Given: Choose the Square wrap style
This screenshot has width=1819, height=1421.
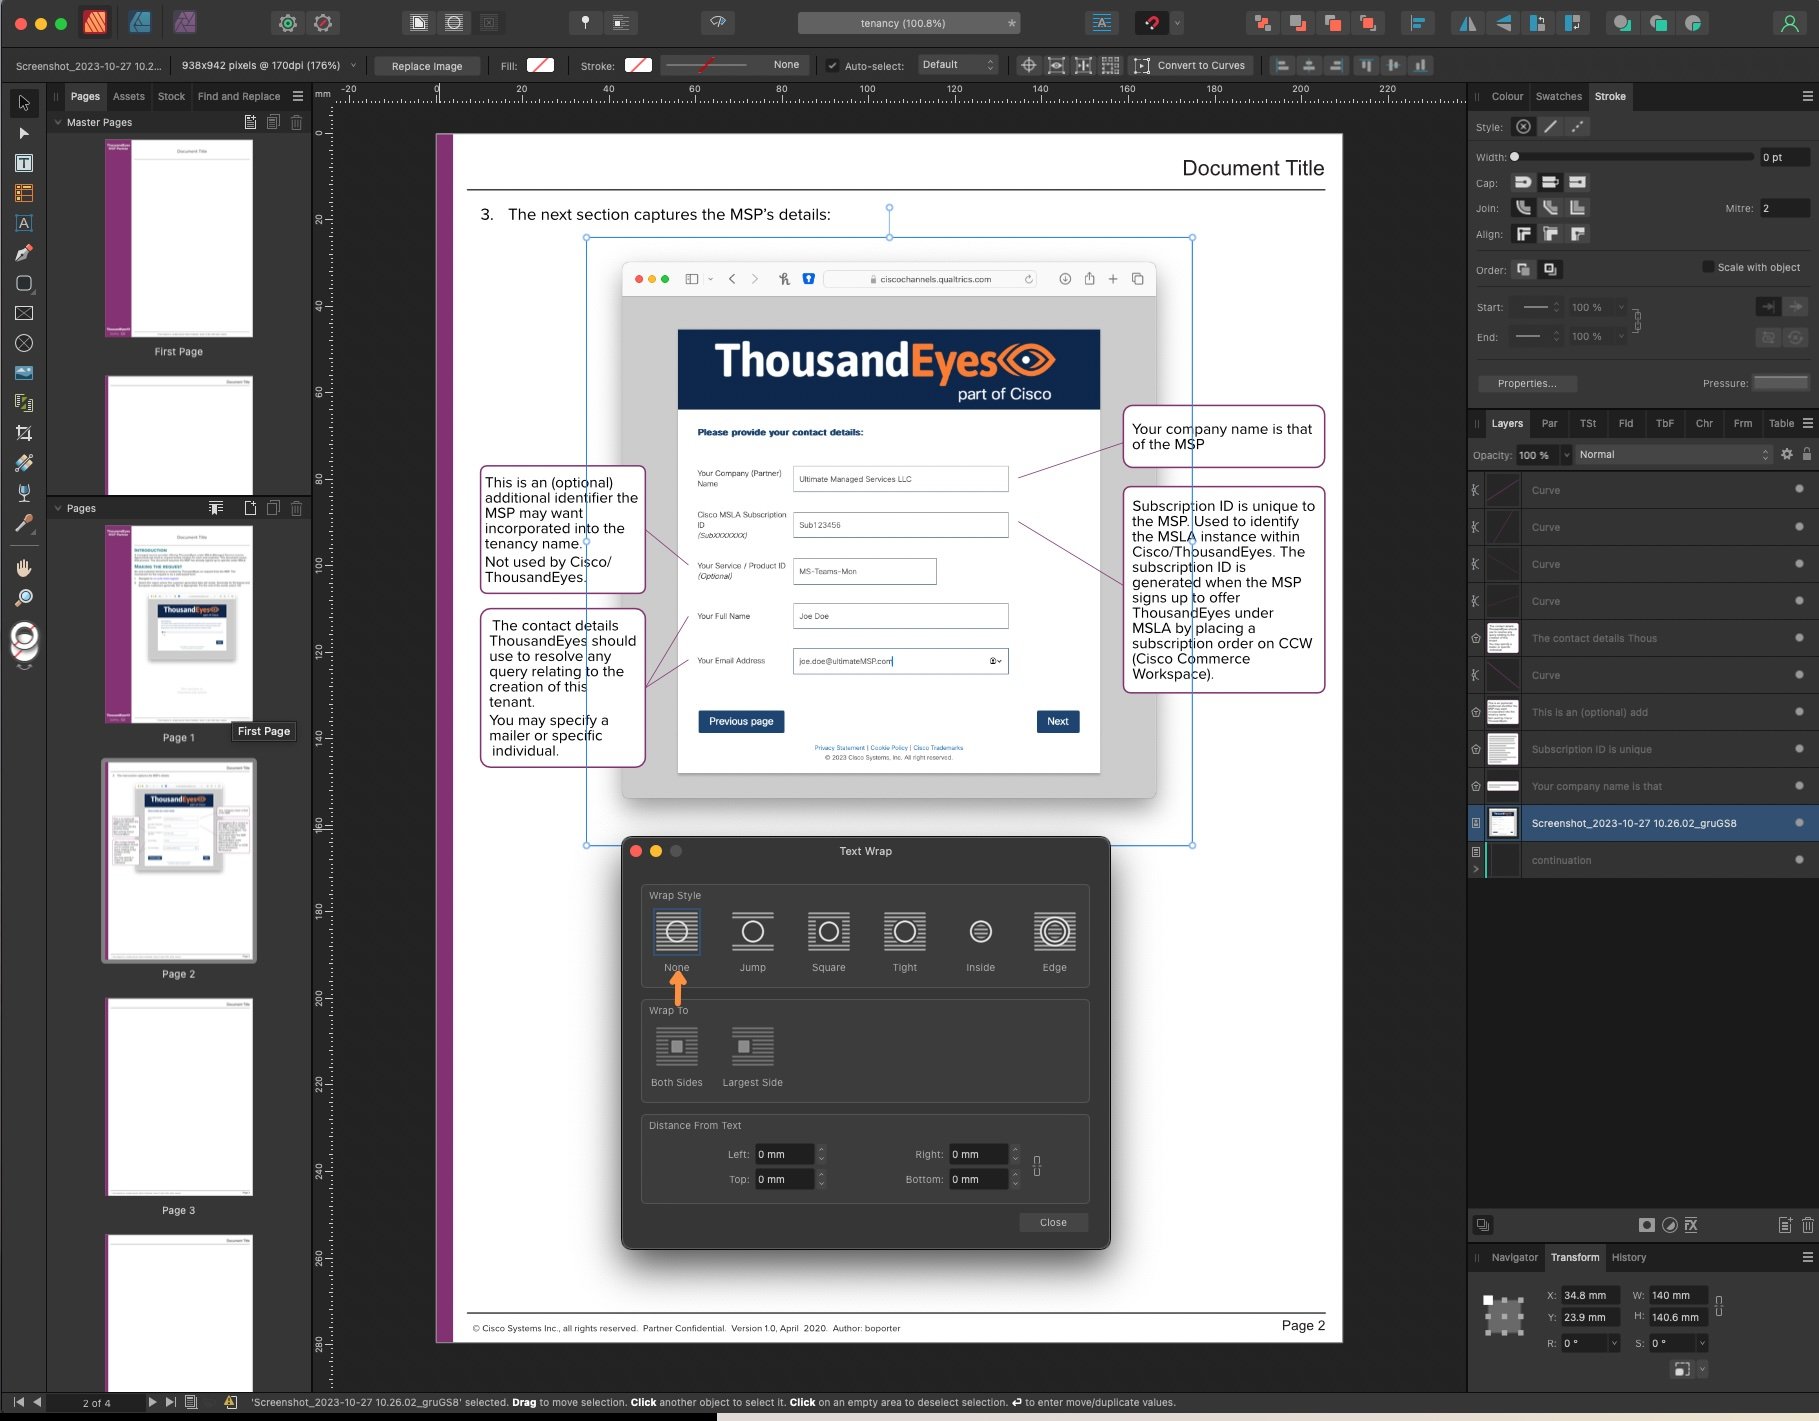Looking at the screenshot, I should 829,941.
